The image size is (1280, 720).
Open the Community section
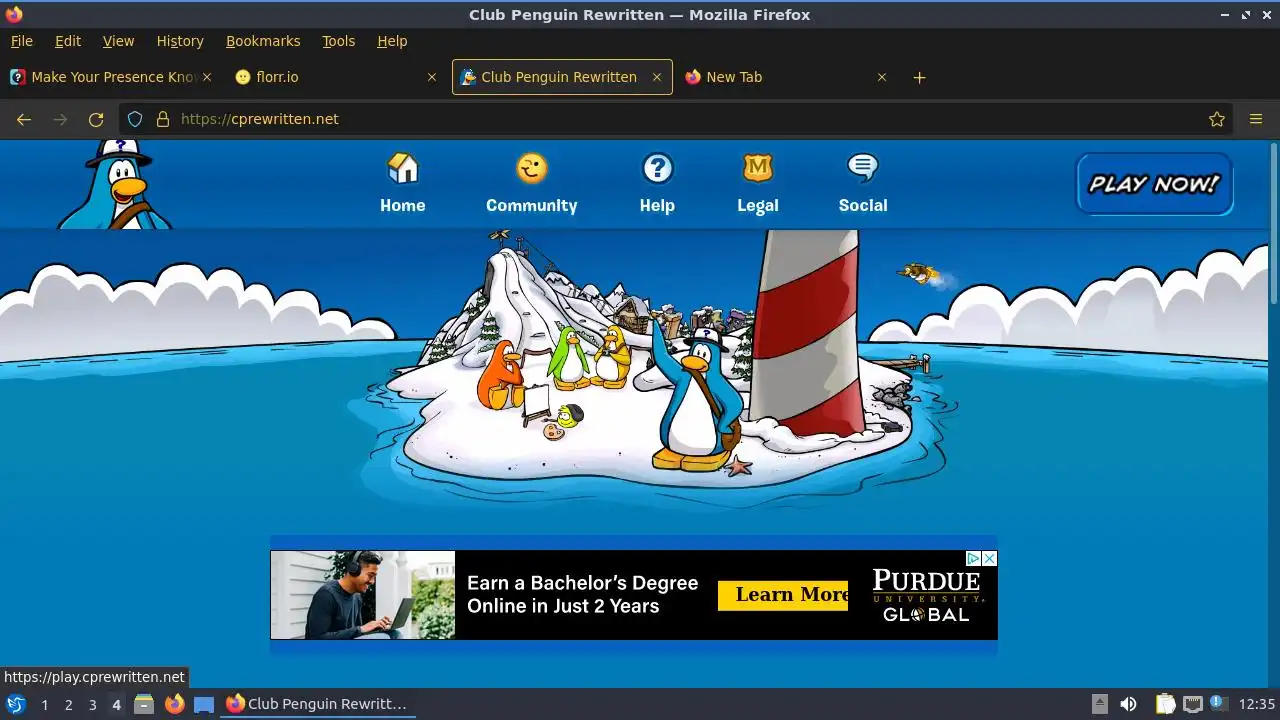click(x=531, y=184)
